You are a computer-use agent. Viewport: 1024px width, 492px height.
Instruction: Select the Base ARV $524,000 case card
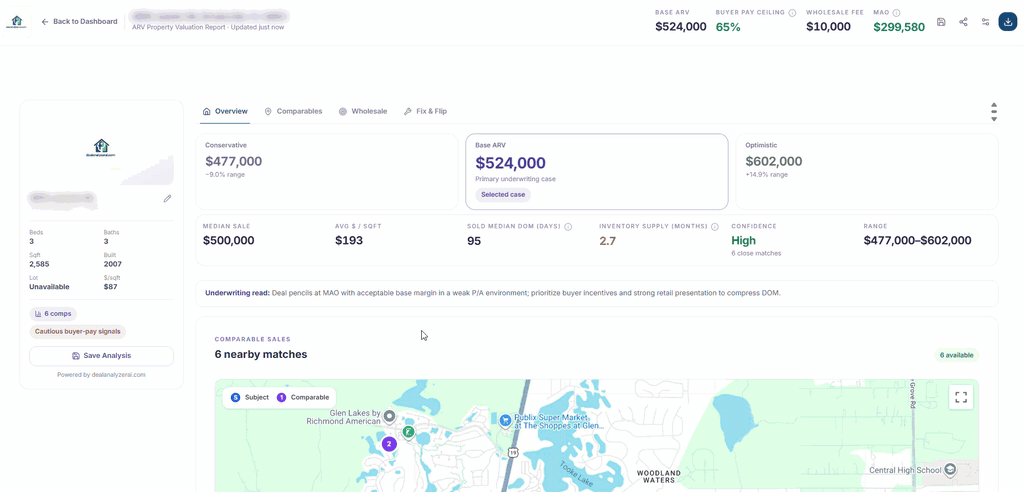tap(597, 172)
